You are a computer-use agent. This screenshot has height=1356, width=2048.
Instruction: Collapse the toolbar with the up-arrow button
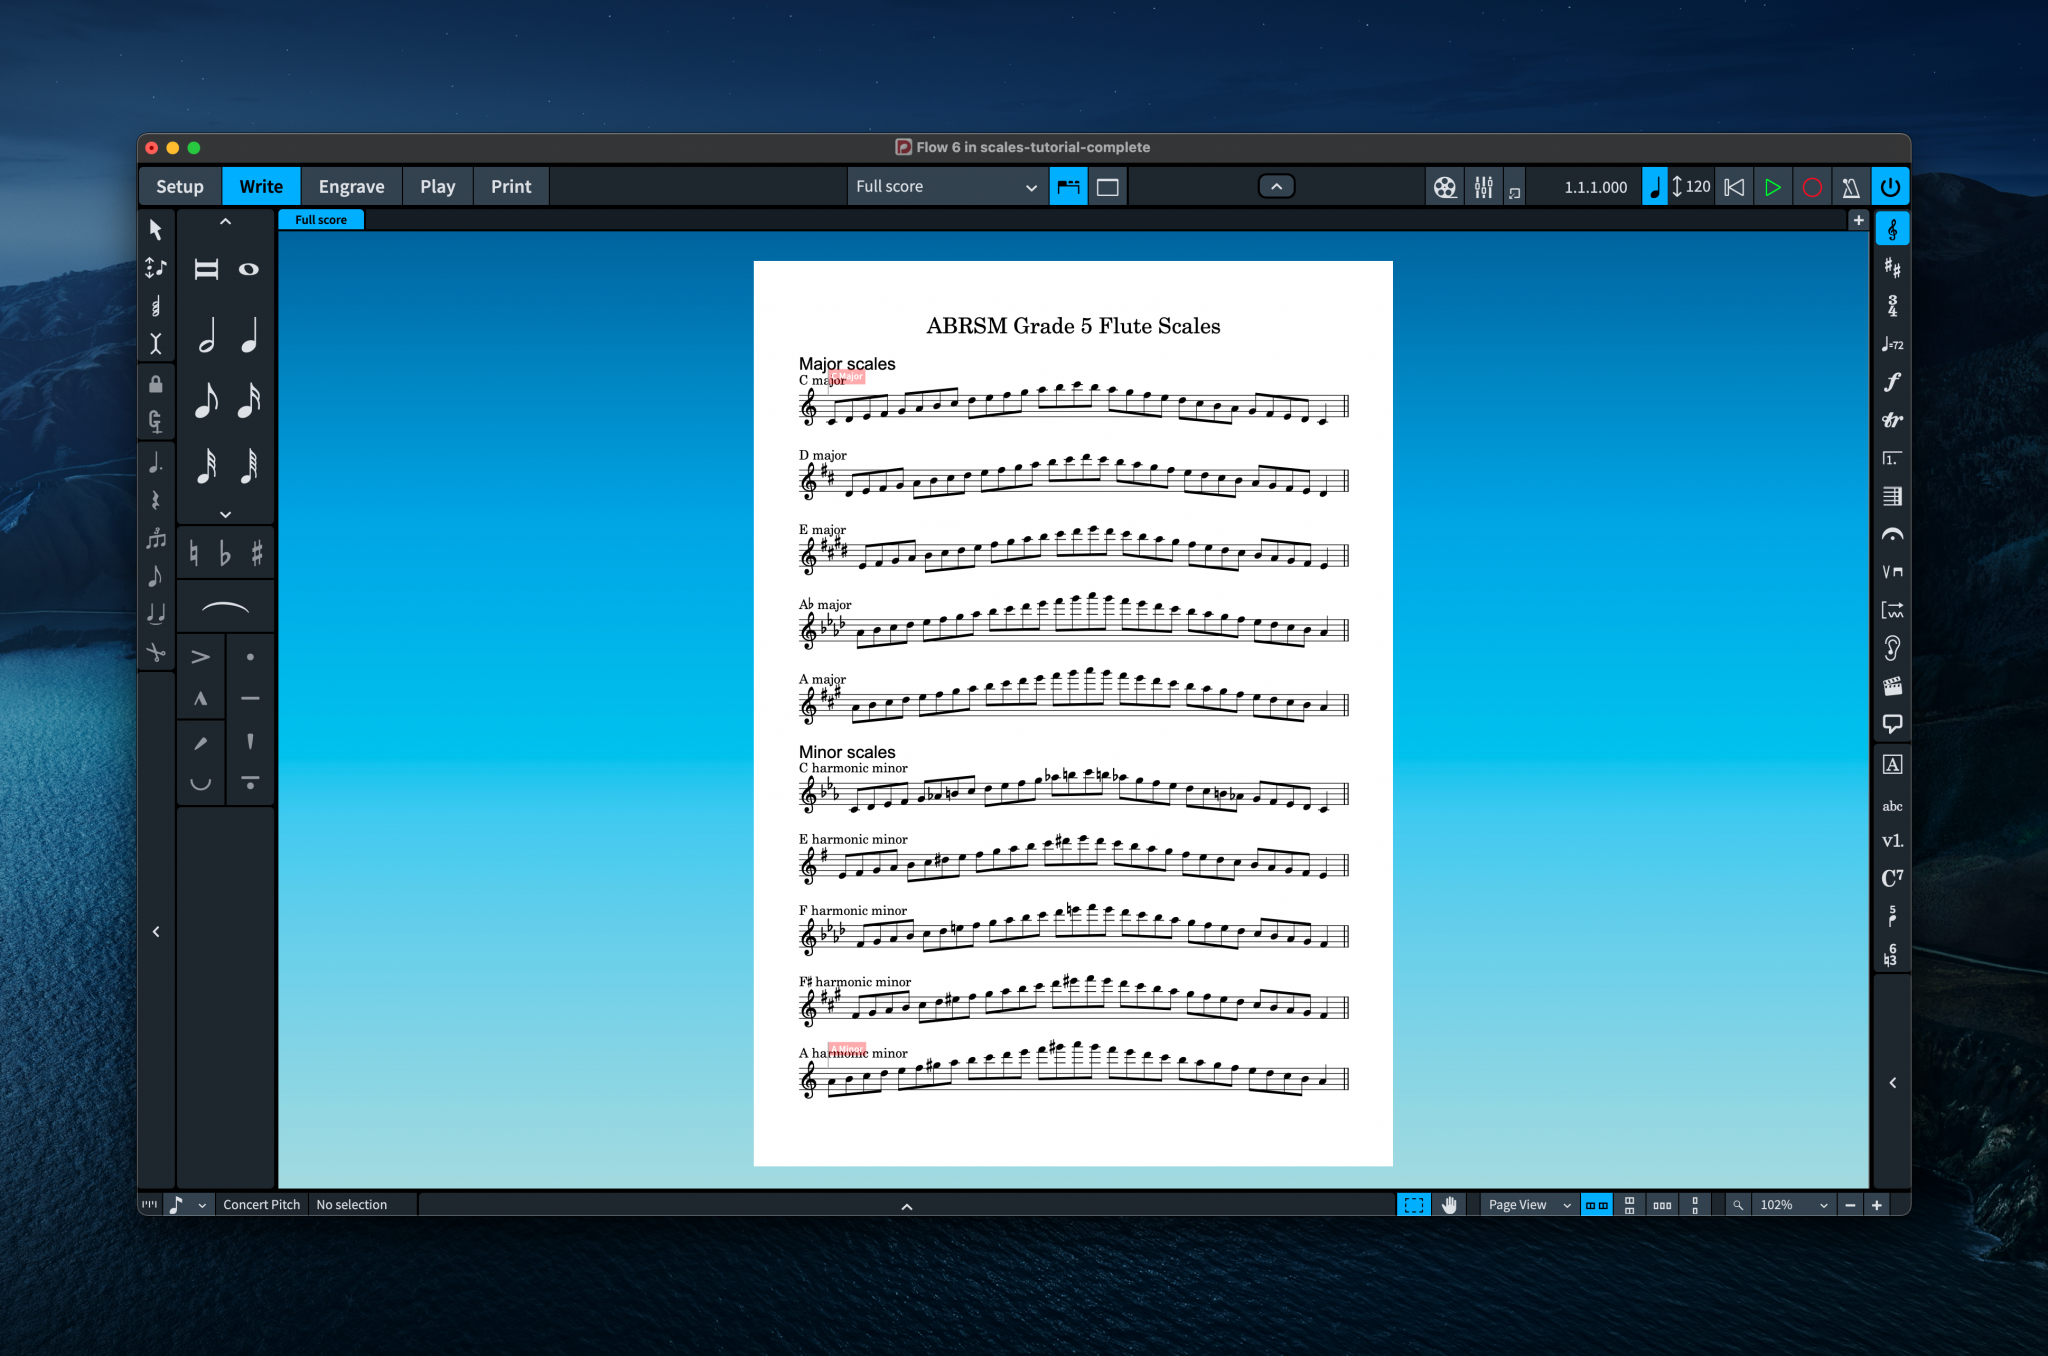(x=1276, y=187)
